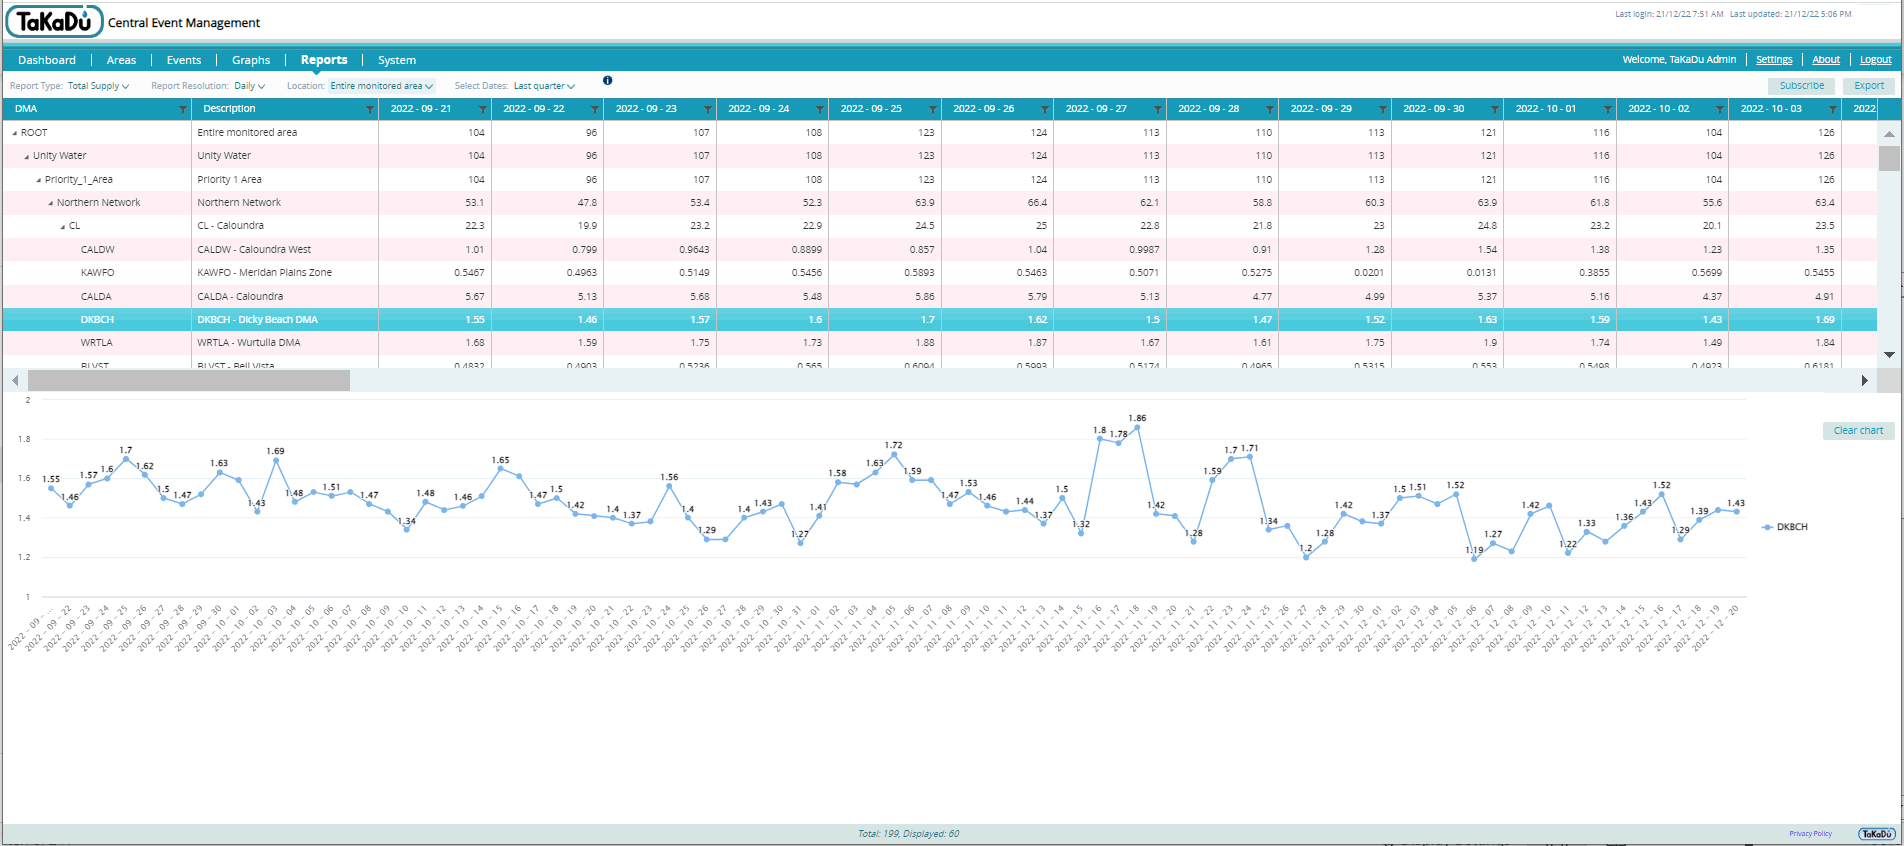
Task: Open filter on DMA column
Action: 183,109
